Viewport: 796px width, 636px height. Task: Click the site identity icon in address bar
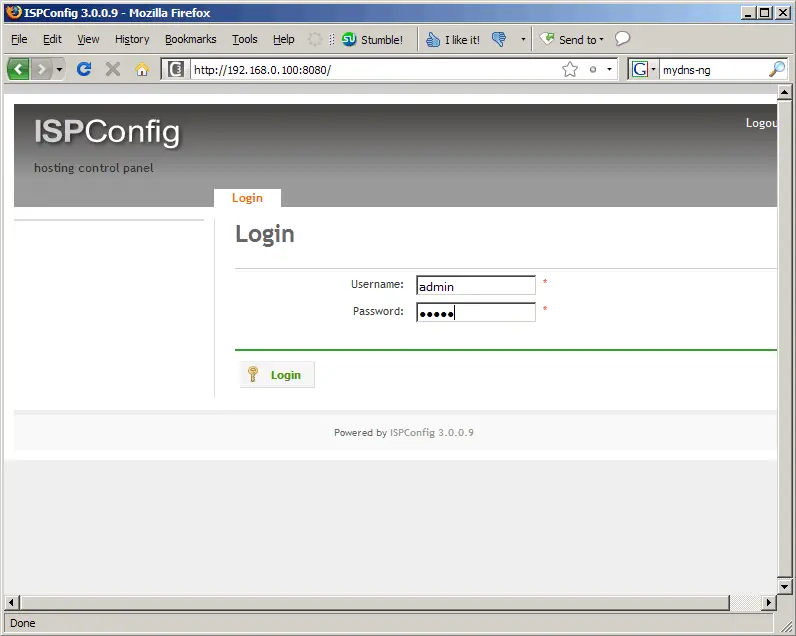point(176,69)
